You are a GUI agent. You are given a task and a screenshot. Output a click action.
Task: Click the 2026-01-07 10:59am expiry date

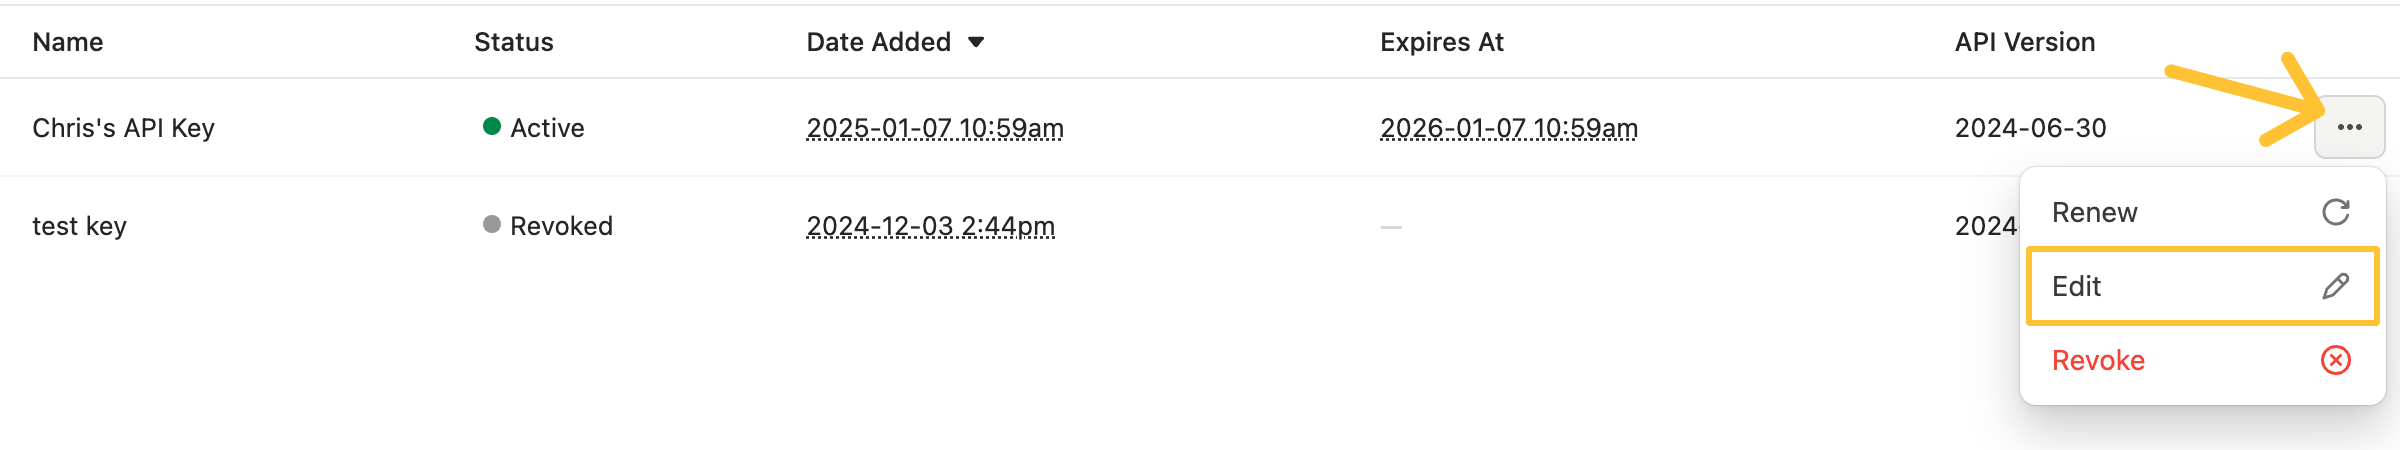point(1508,128)
